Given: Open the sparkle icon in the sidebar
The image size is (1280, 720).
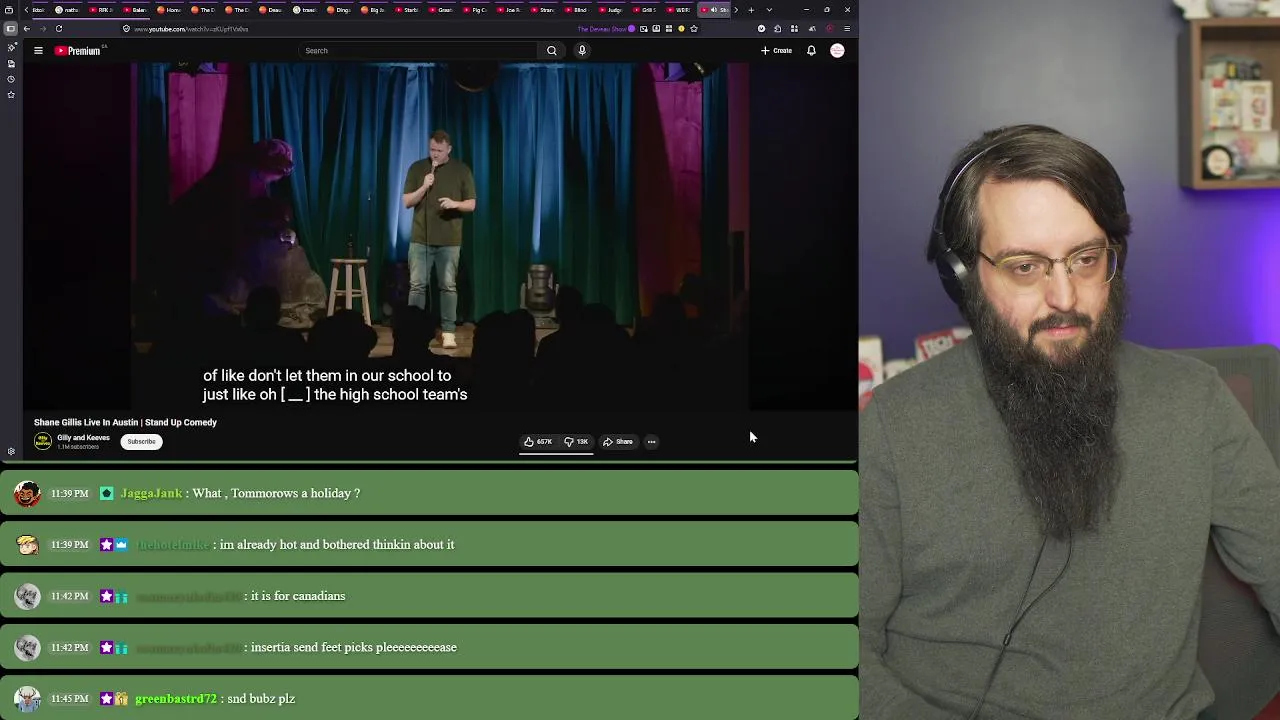Looking at the screenshot, I should click(x=11, y=47).
